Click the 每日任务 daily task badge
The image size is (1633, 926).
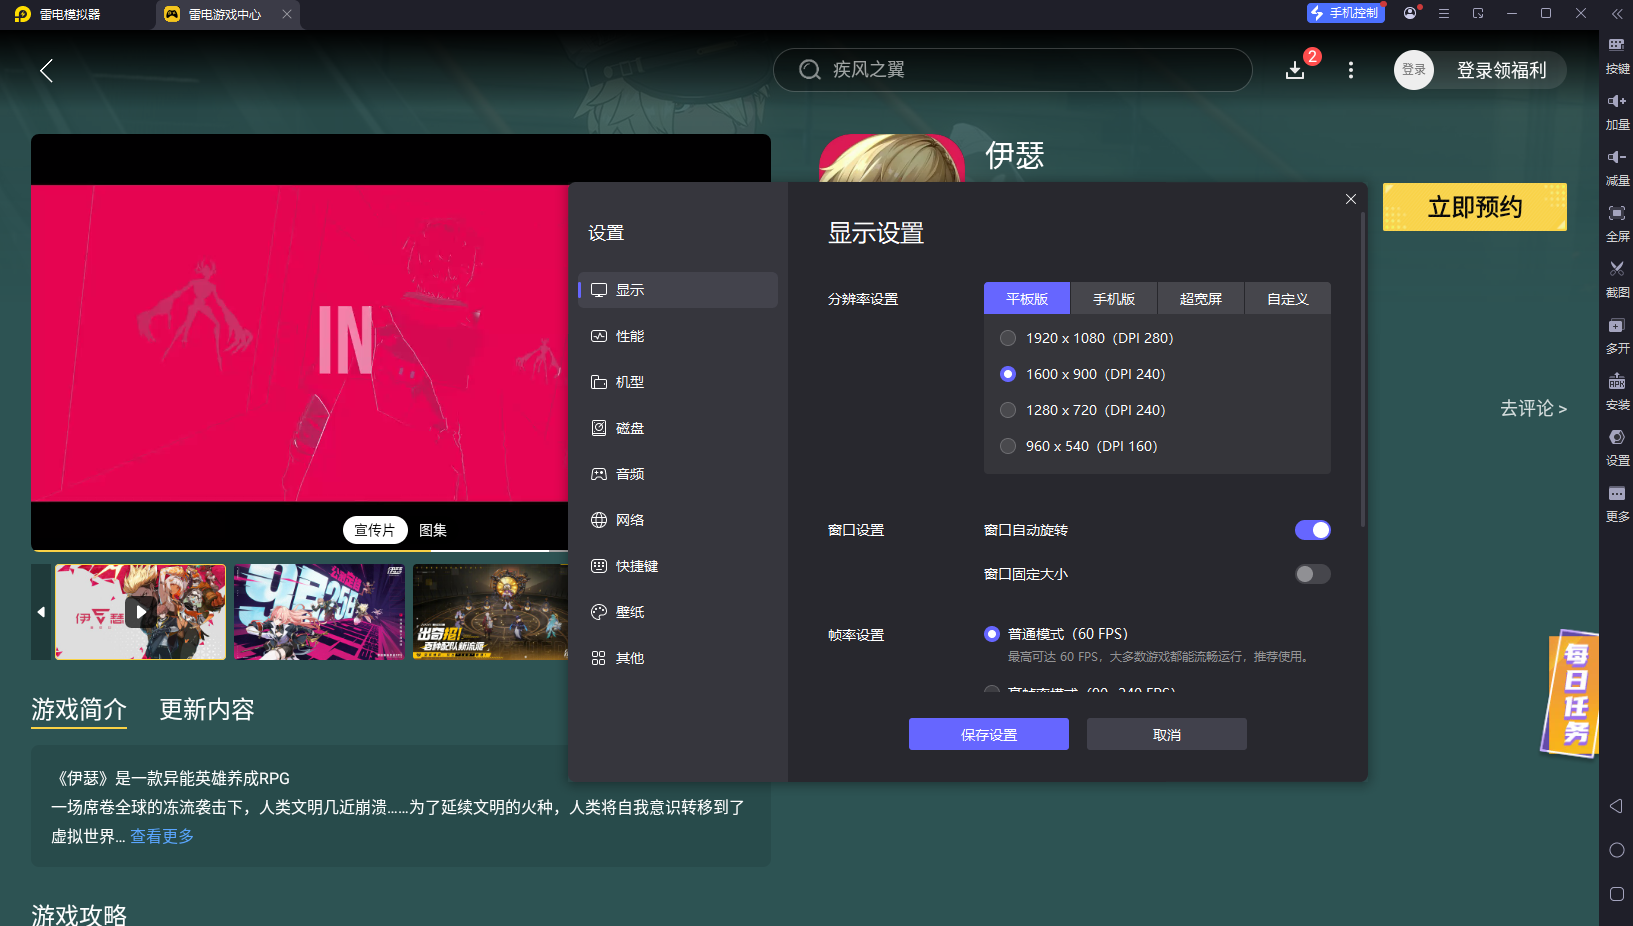(x=1572, y=694)
